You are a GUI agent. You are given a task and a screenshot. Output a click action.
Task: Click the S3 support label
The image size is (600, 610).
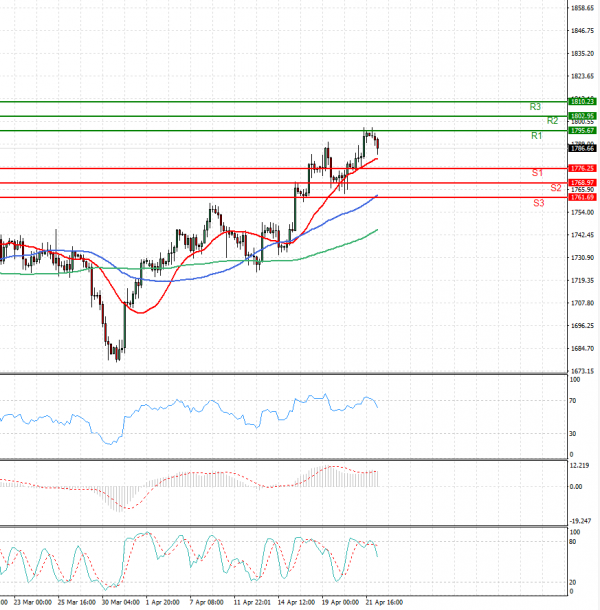tap(539, 203)
